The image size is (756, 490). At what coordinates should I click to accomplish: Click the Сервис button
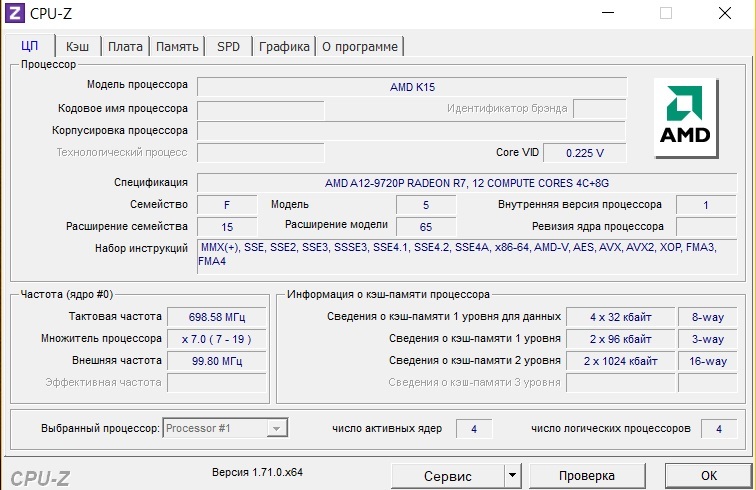click(447, 475)
